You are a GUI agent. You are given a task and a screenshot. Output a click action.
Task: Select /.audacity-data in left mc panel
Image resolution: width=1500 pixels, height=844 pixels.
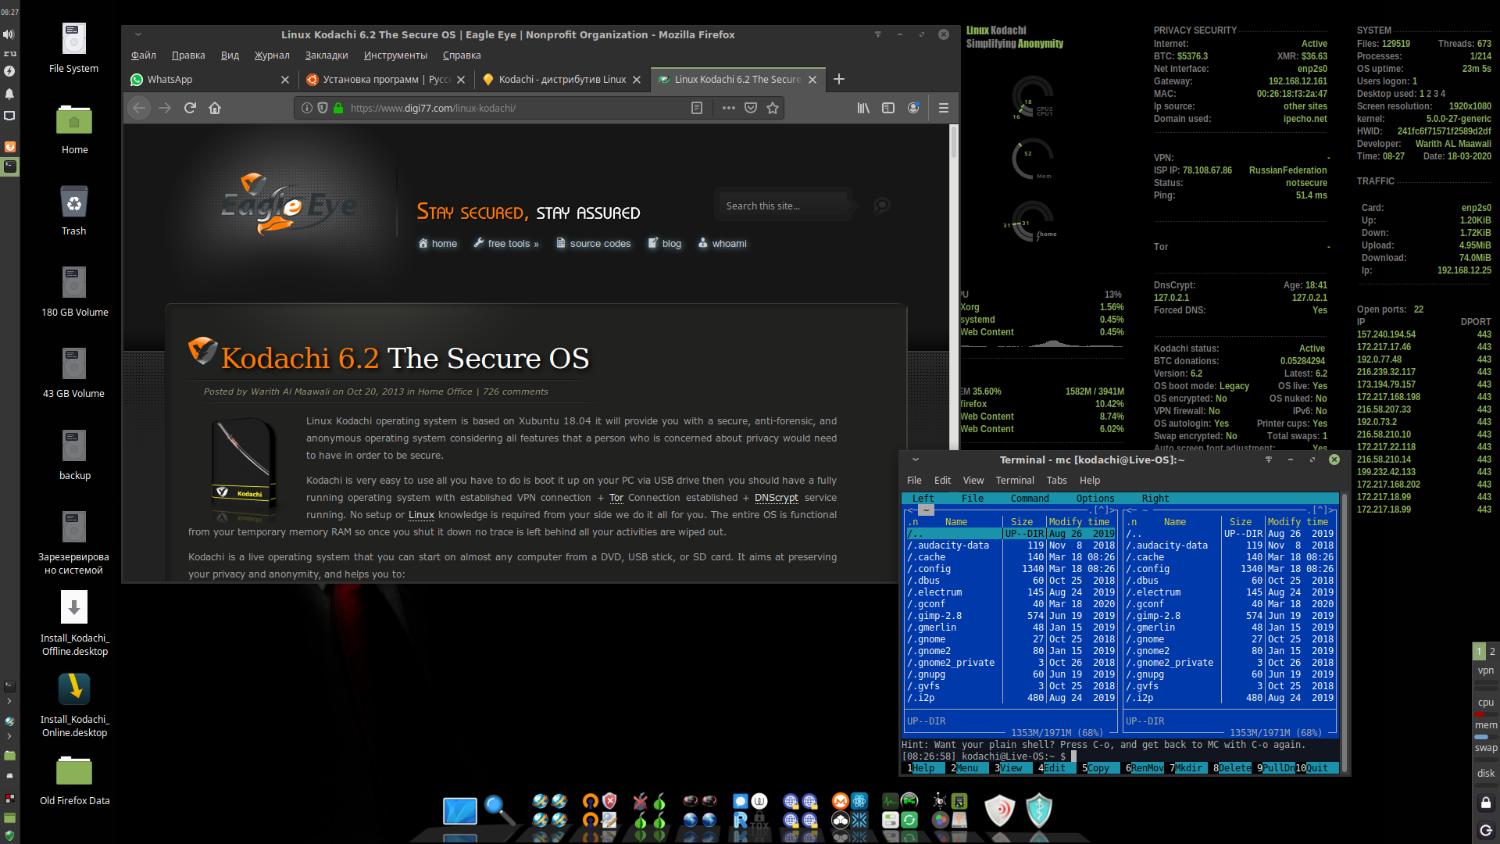pyautogui.click(x=1011, y=546)
